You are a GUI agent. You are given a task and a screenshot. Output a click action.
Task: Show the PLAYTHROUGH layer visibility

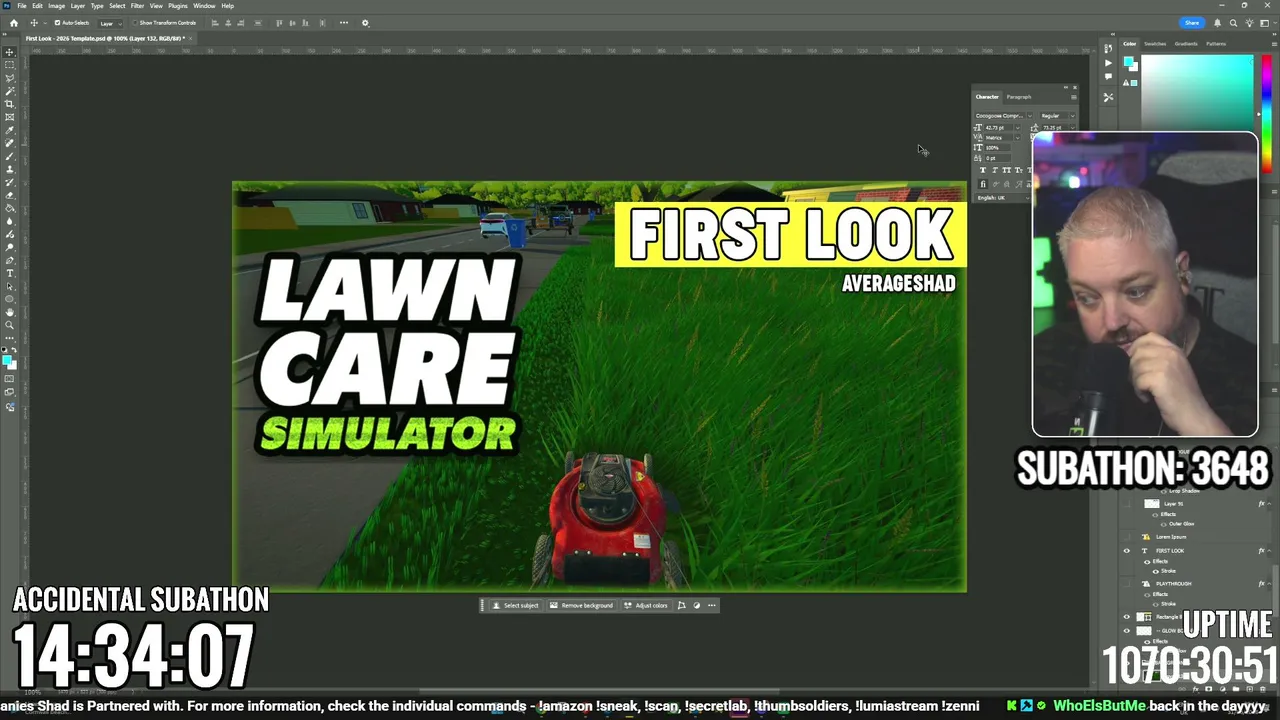click(1127, 583)
